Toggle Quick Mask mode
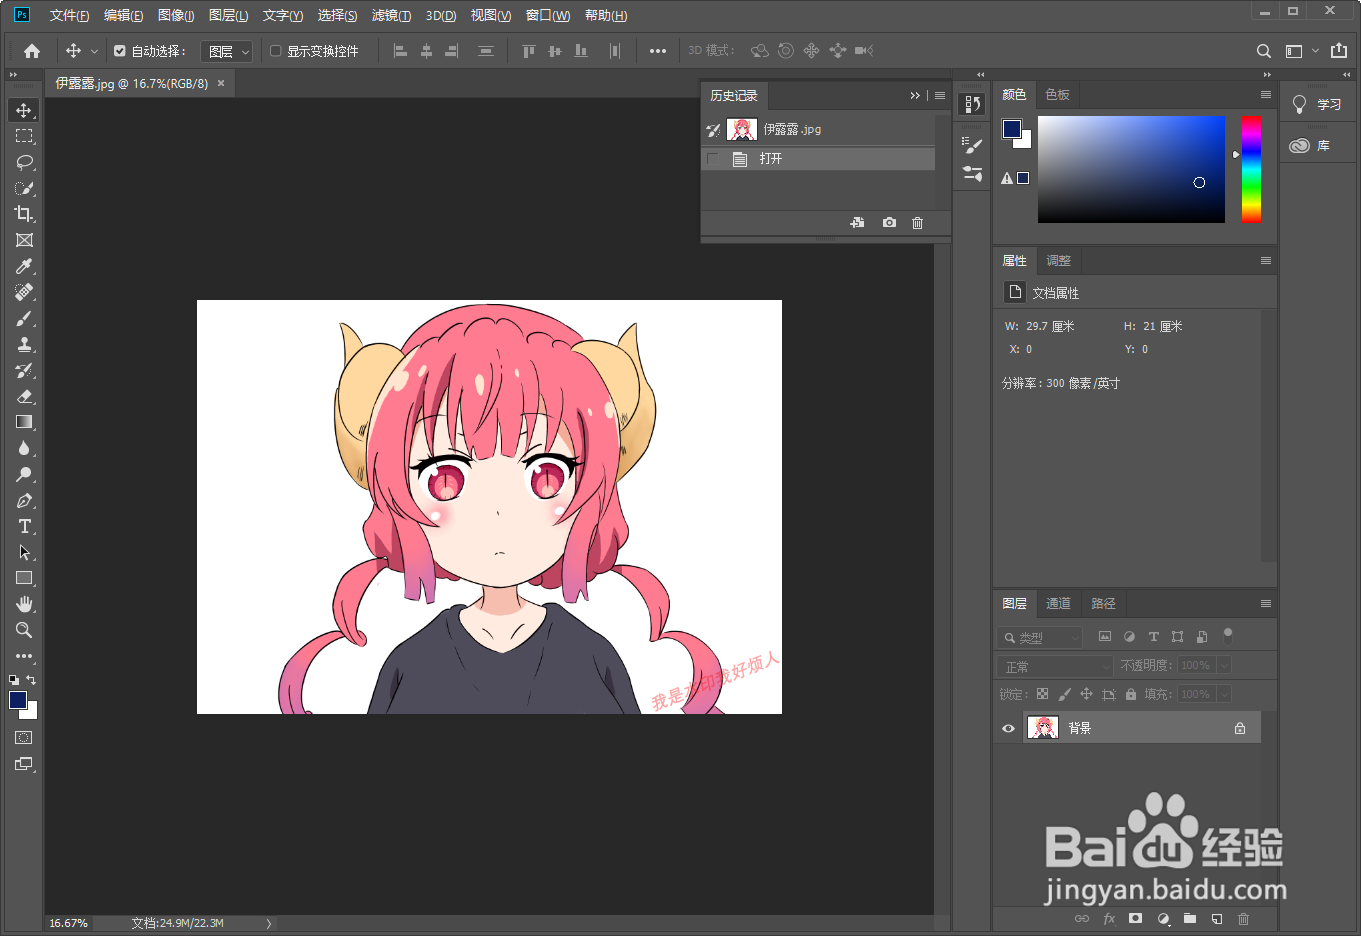Screen dimensions: 1361x936 [24, 738]
